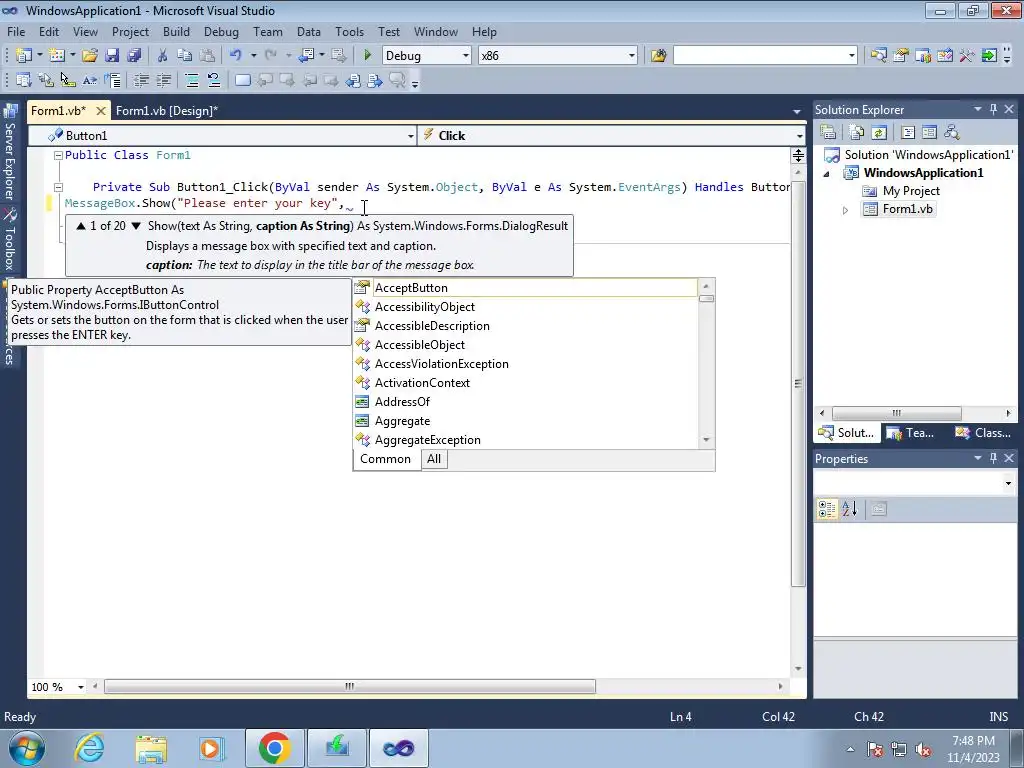Toggle a bookmark on current line icon
The height and width of the screenshot is (768, 1024).
(242, 80)
